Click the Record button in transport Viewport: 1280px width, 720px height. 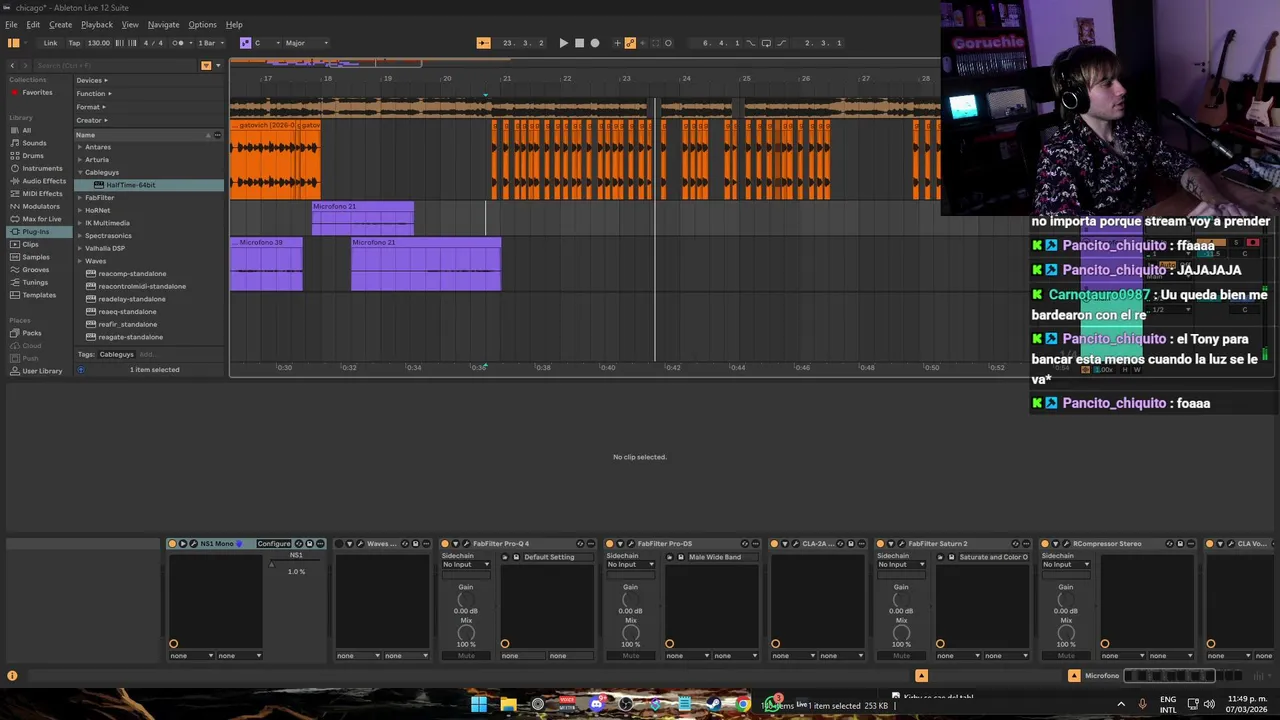(x=595, y=43)
